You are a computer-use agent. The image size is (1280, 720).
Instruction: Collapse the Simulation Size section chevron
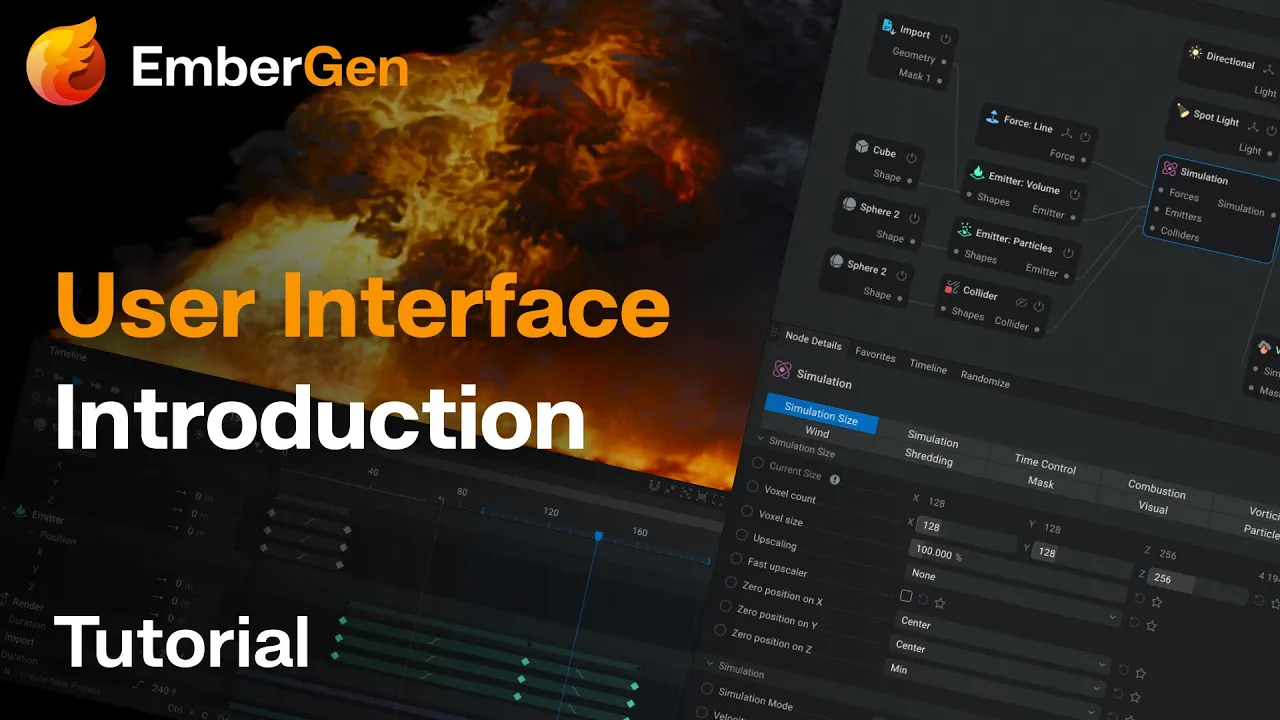[x=760, y=438]
